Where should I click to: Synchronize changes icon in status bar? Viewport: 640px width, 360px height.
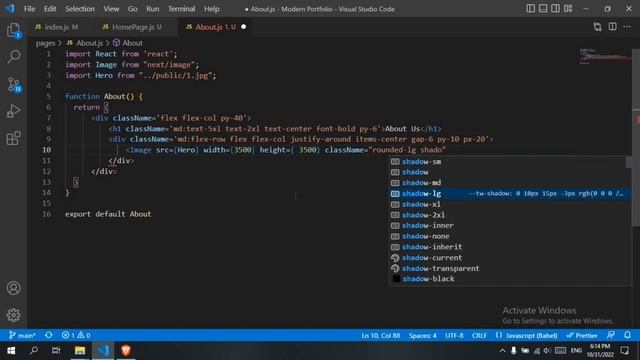click(x=49, y=335)
